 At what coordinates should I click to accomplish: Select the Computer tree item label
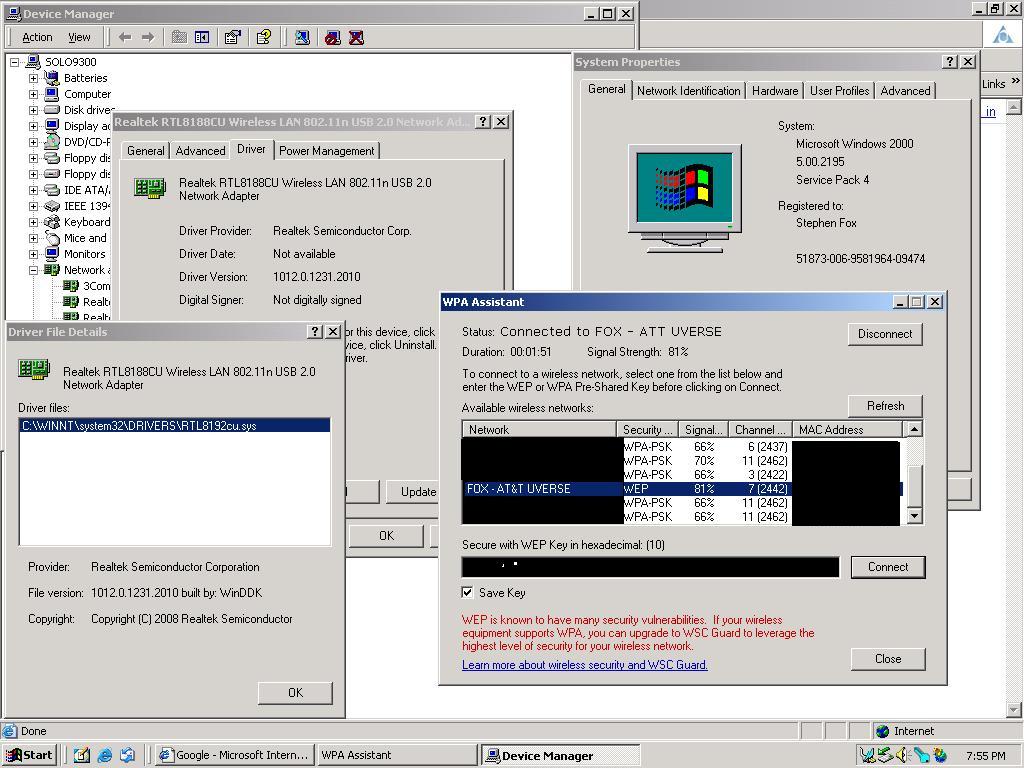[88, 94]
